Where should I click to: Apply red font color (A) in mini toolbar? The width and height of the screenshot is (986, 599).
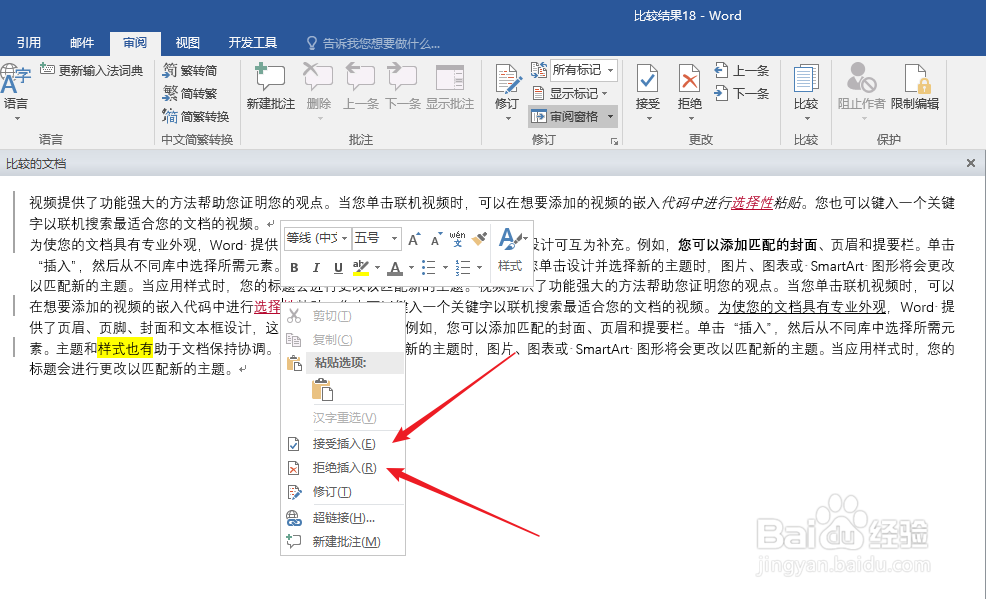point(395,268)
